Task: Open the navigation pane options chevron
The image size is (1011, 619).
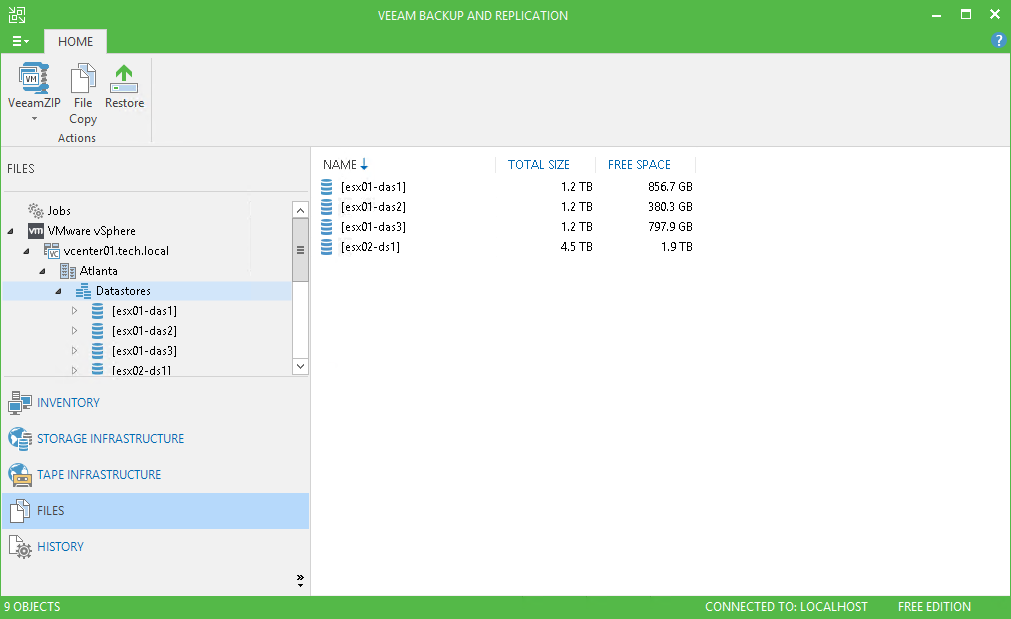Action: point(300,580)
